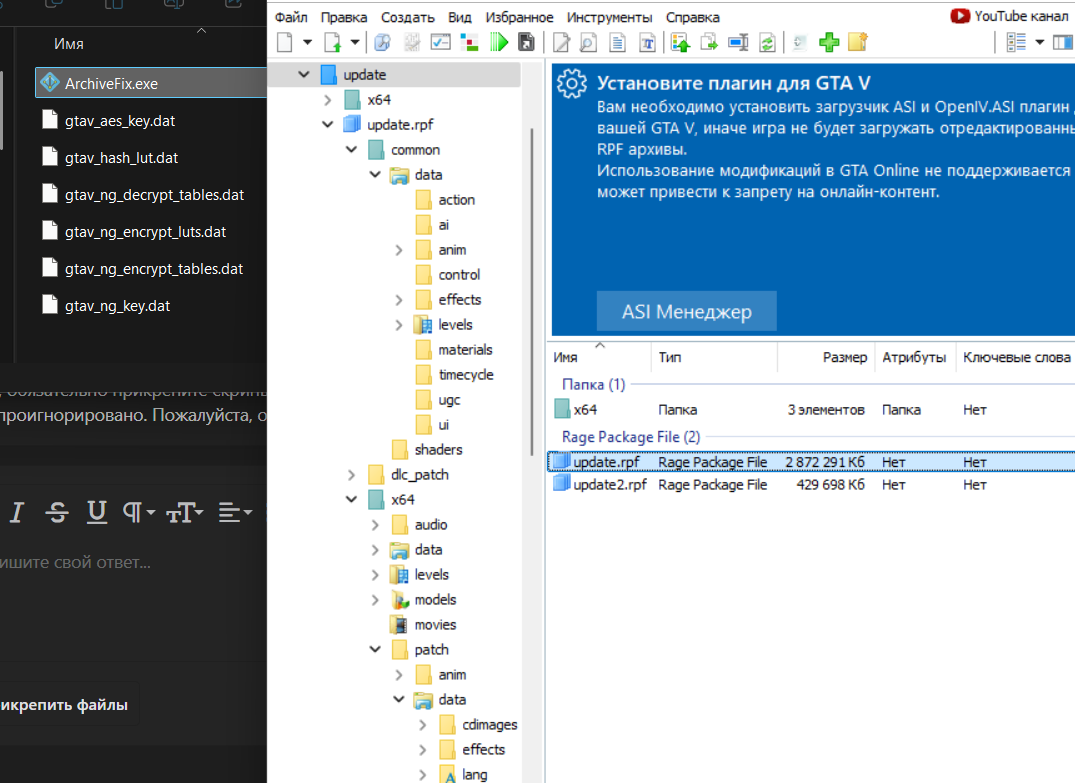Click the add files icon with green up arrow
This screenshot has width=1075, height=783.
[680, 43]
